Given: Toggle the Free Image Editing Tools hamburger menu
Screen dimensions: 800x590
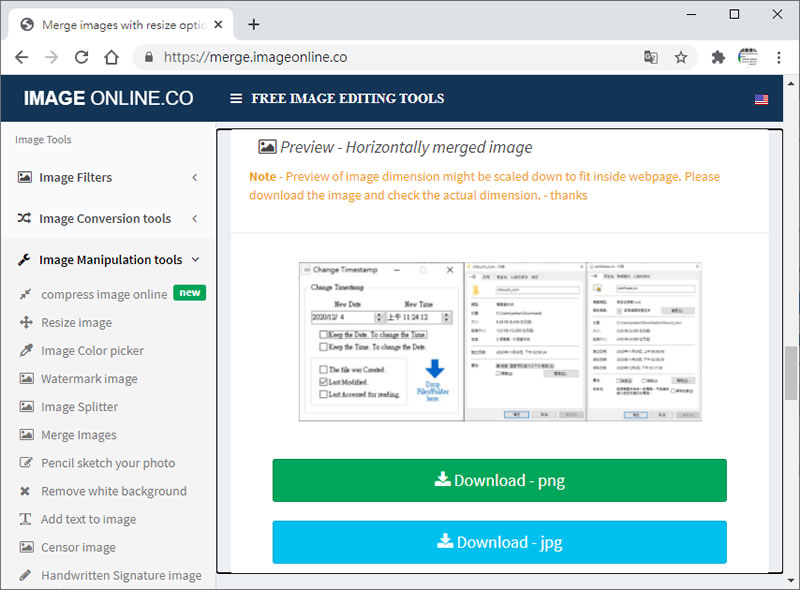Looking at the screenshot, I should pos(236,99).
